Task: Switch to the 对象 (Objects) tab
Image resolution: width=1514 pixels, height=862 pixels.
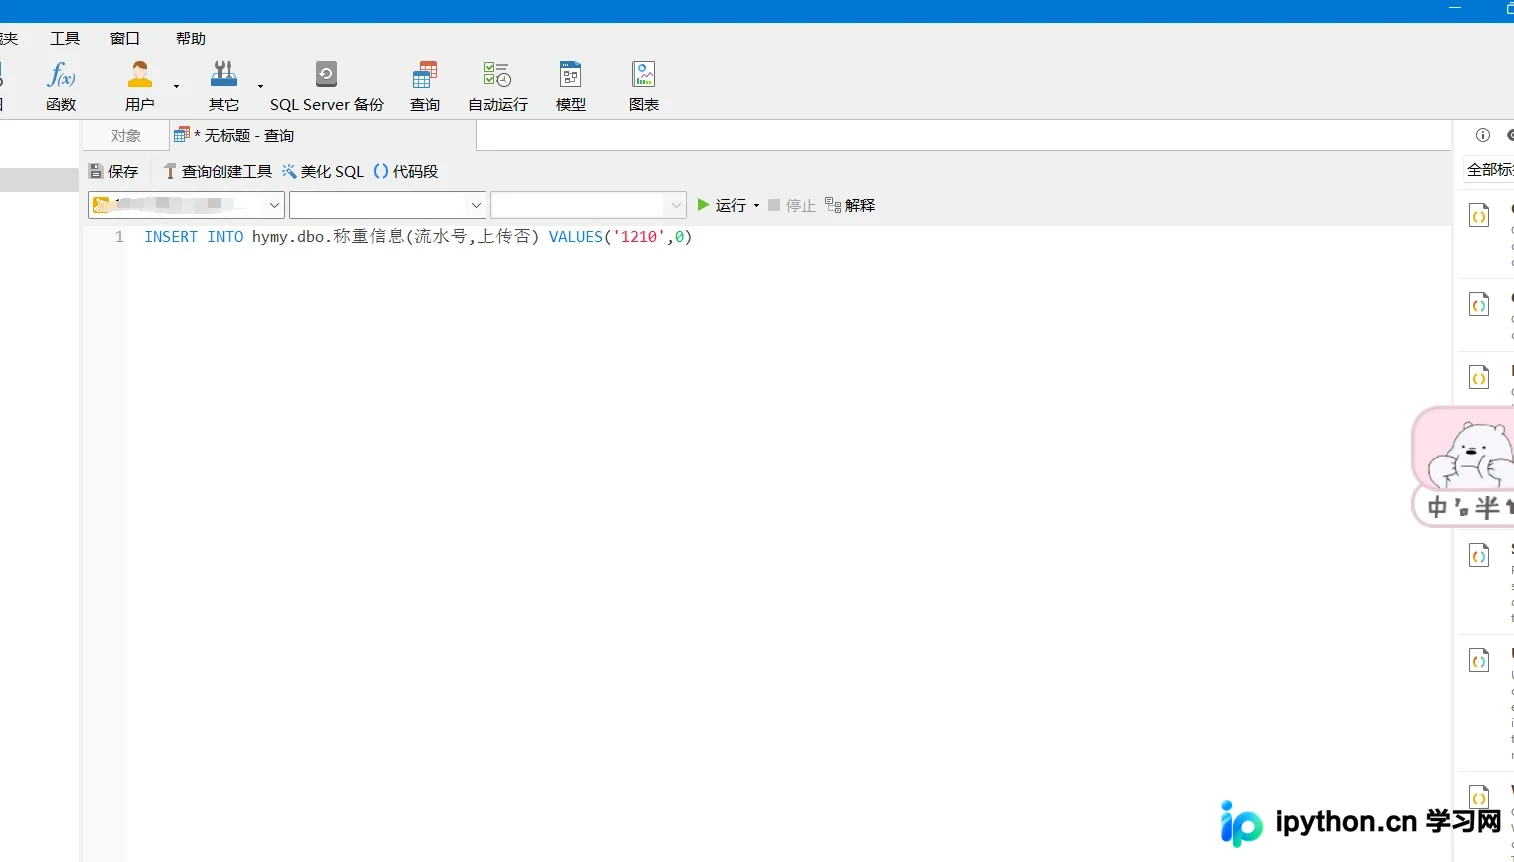Action: pyautogui.click(x=126, y=136)
